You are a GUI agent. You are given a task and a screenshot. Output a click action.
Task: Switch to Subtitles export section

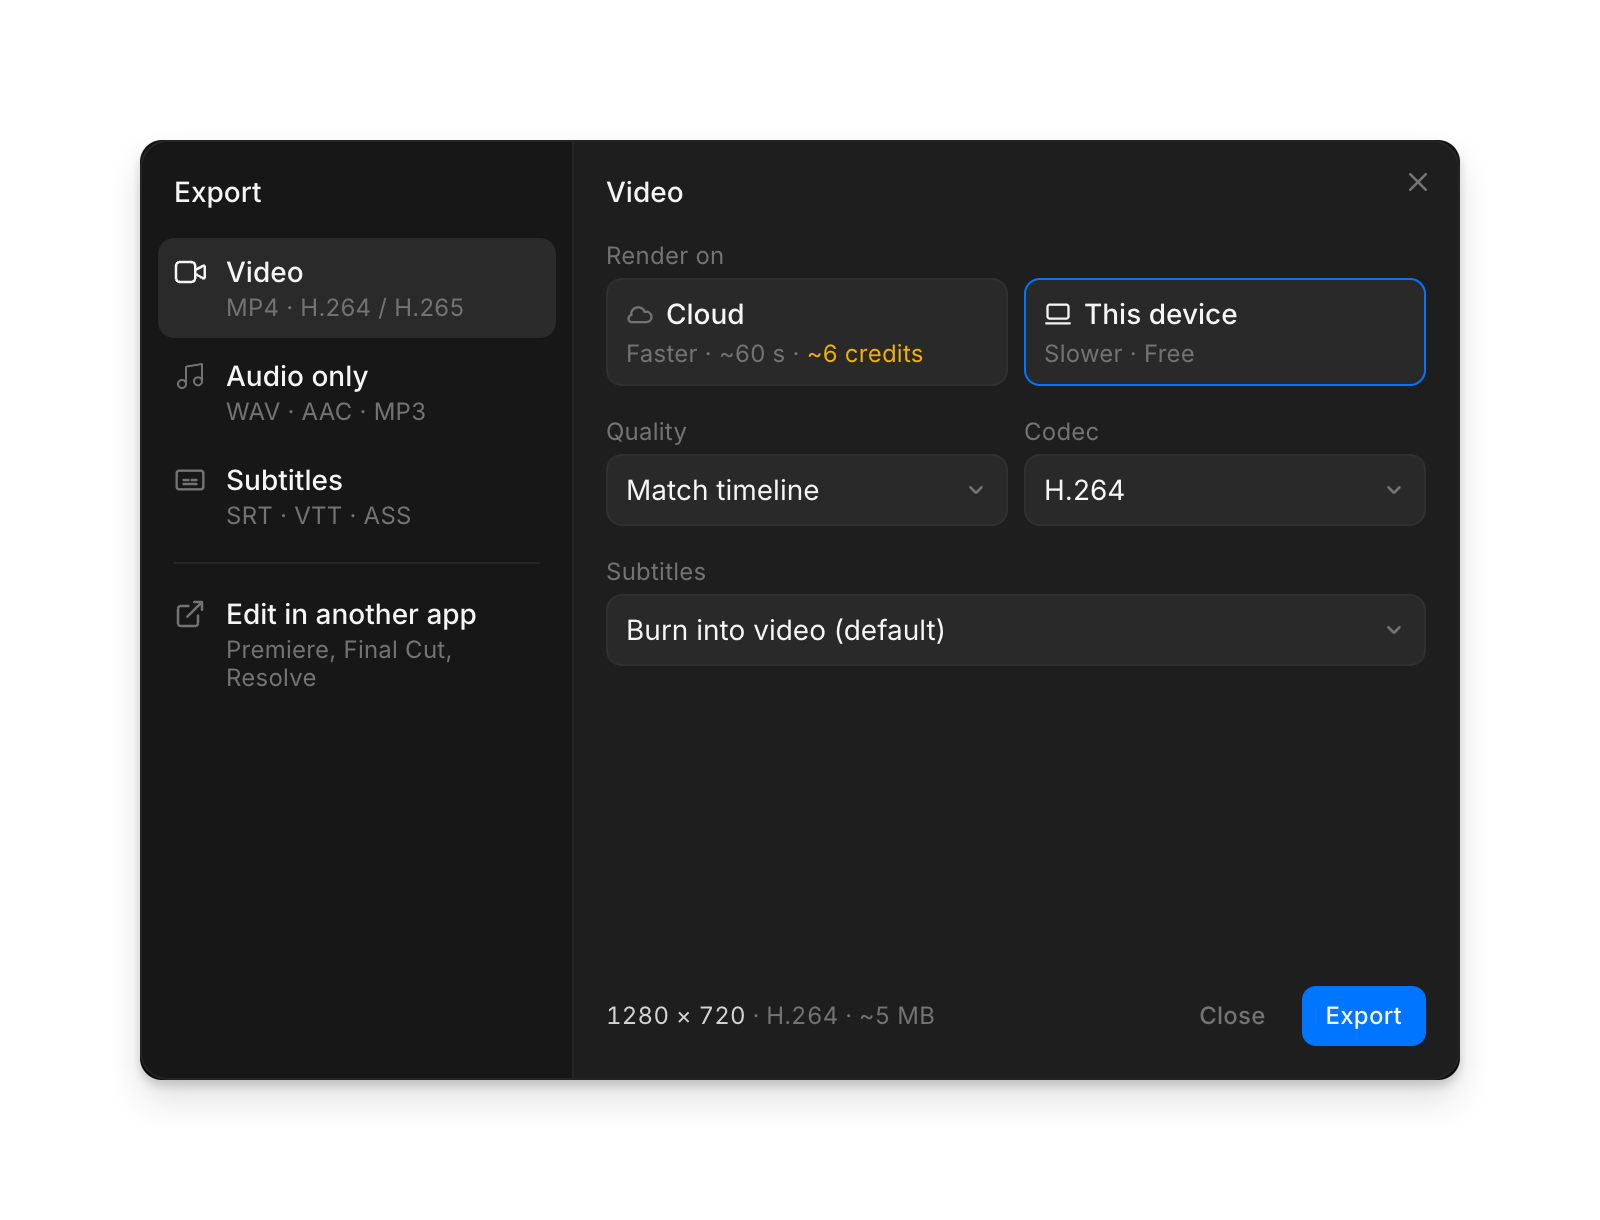click(x=357, y=496)
